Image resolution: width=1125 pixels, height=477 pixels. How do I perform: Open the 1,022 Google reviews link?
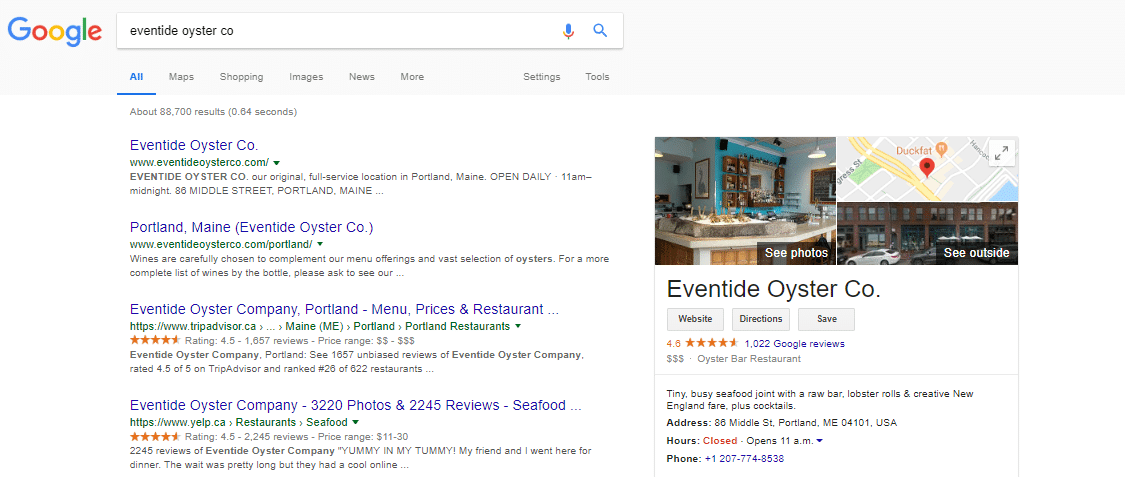(x=794, y=344)
